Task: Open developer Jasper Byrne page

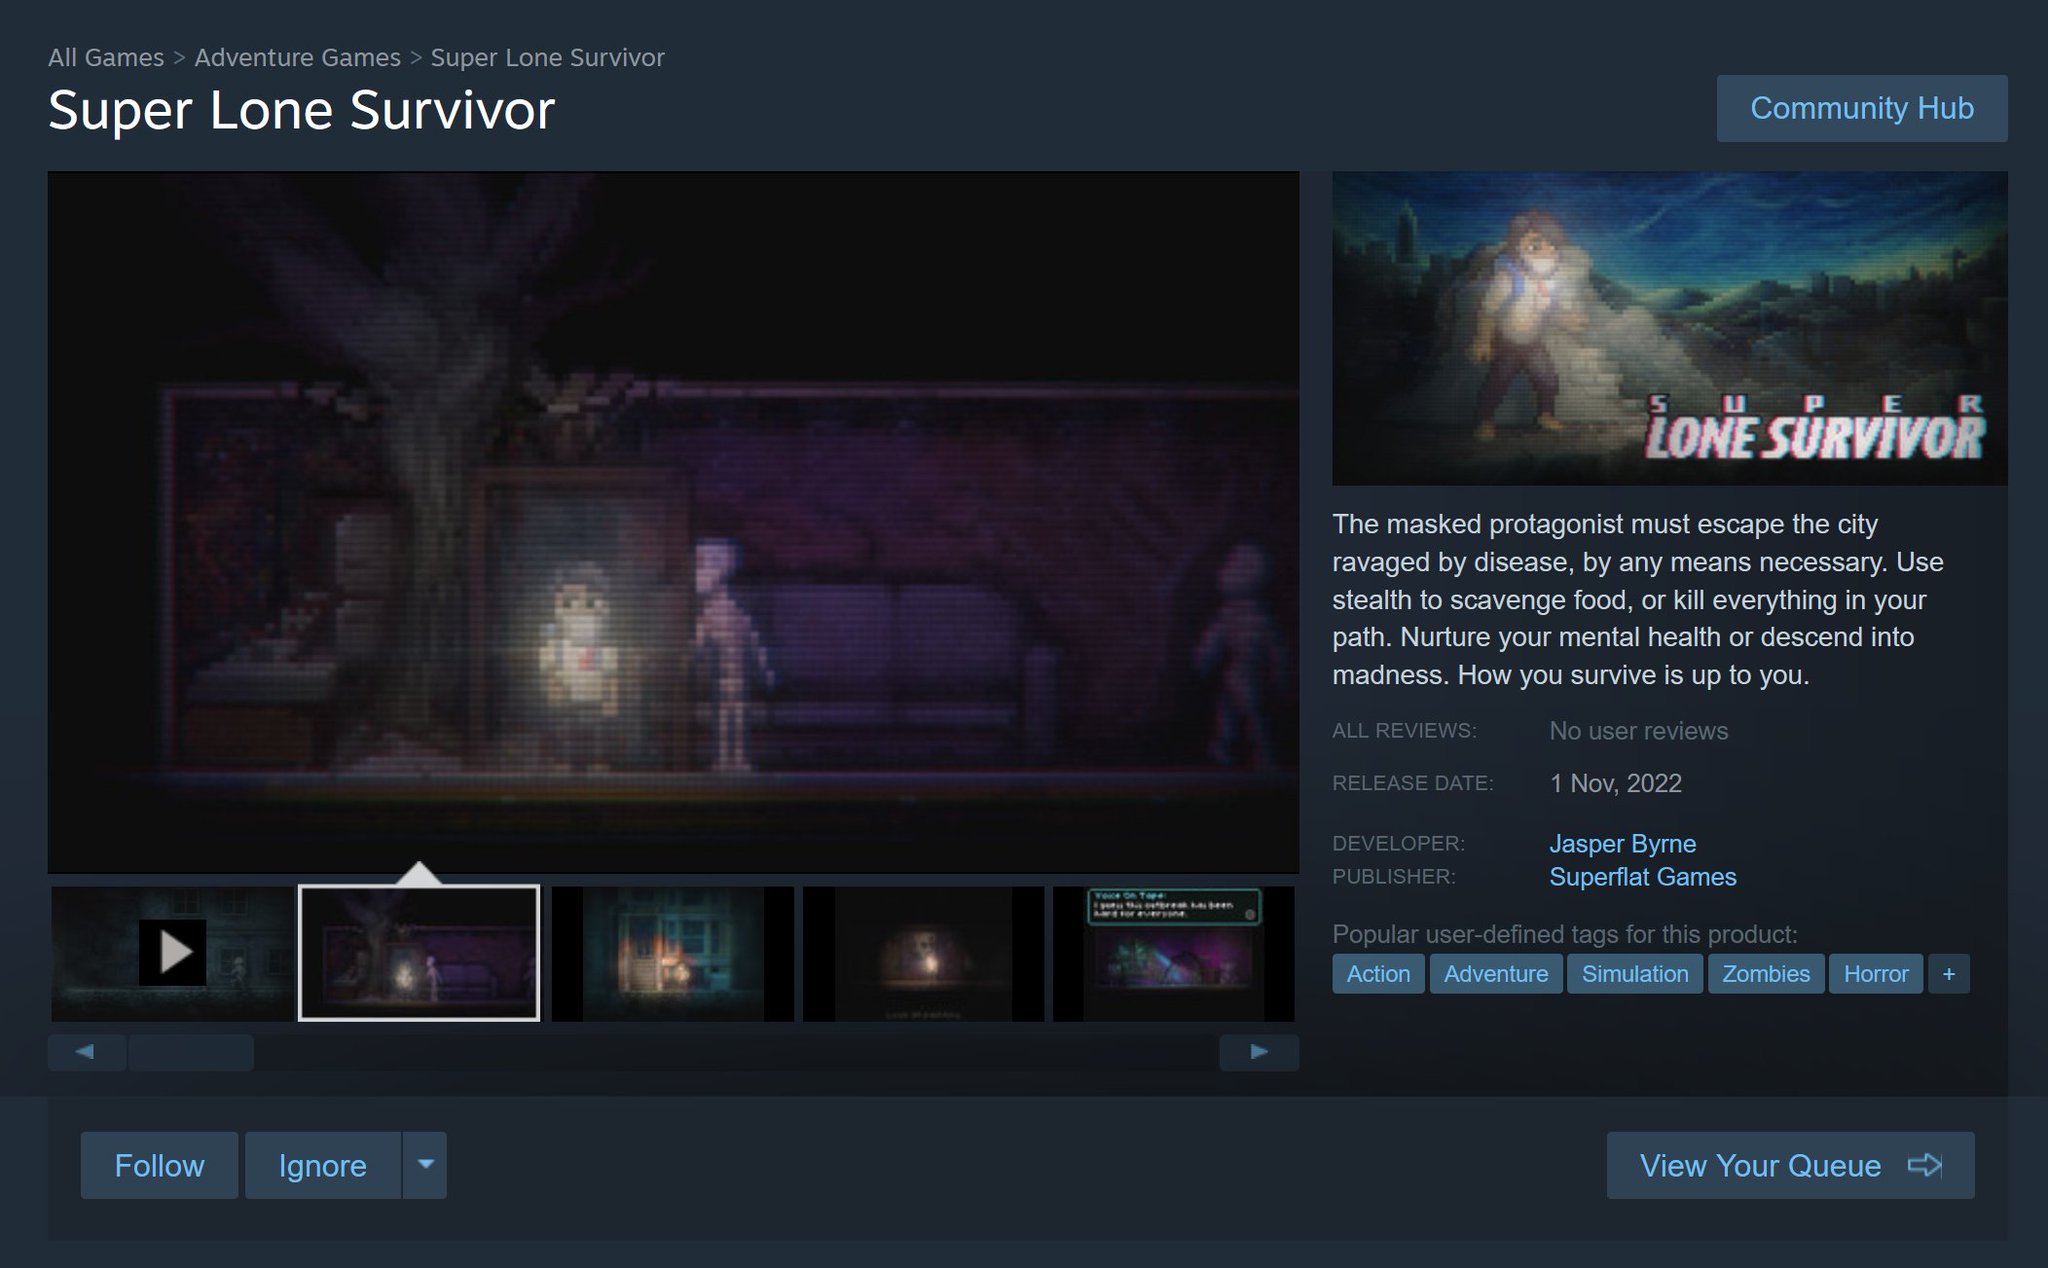Action: pyautogui.click(x=1622, y=844)
